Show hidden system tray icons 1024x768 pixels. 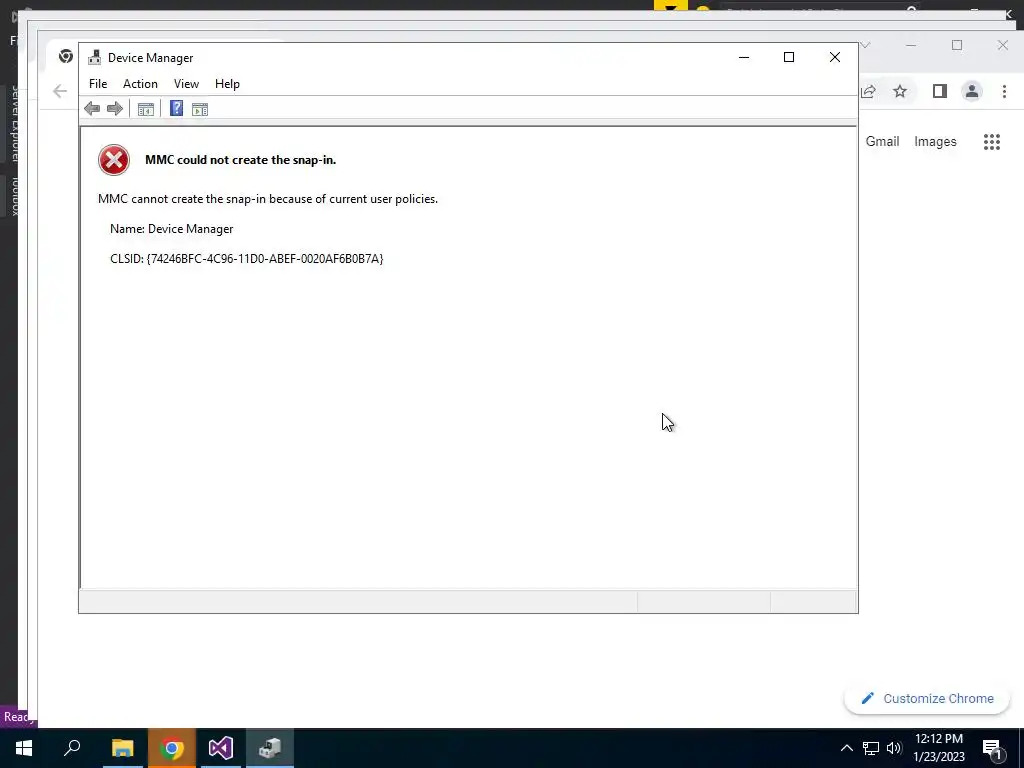[x=846, y=748]
